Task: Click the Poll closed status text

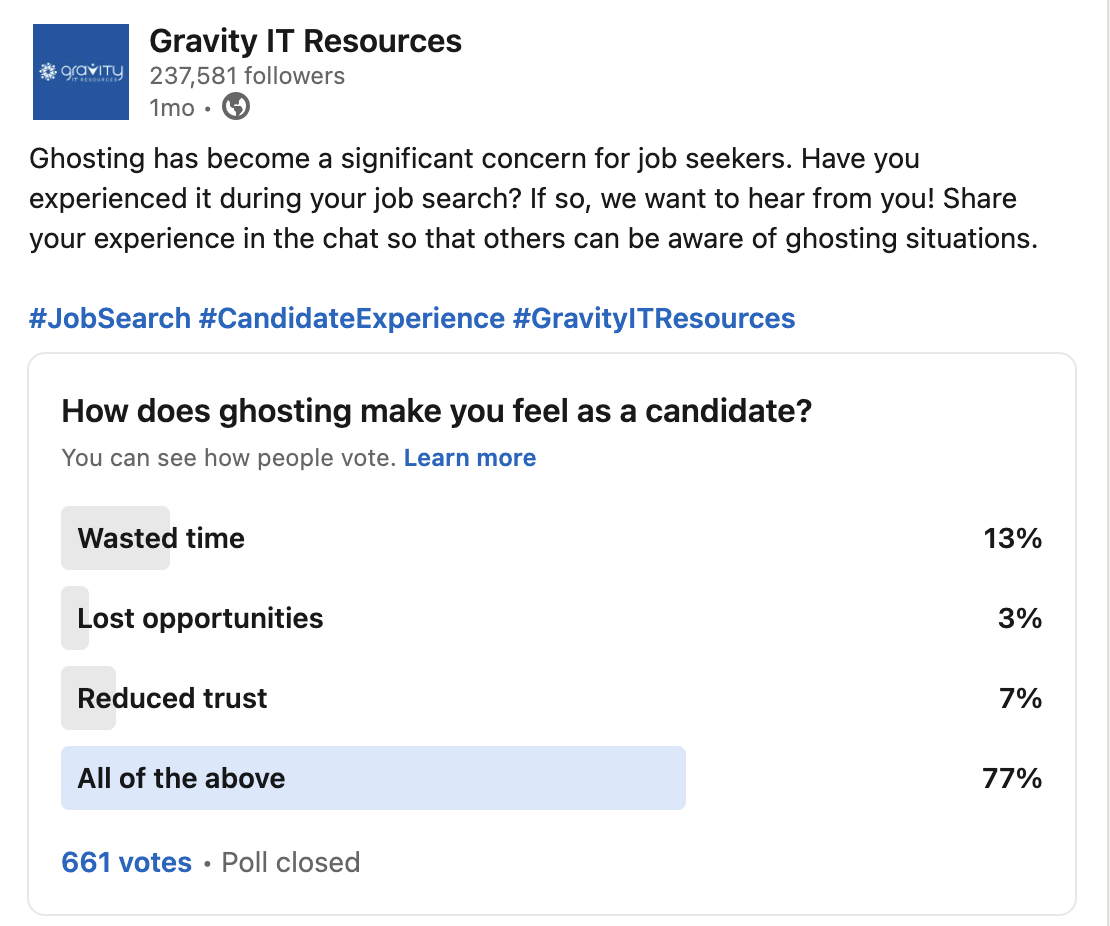Action: click(291, 862)
